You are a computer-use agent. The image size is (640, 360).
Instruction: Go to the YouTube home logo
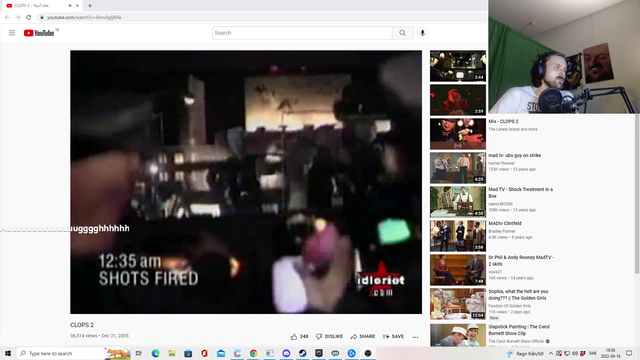pyautogui.click(x=39, y=33)
